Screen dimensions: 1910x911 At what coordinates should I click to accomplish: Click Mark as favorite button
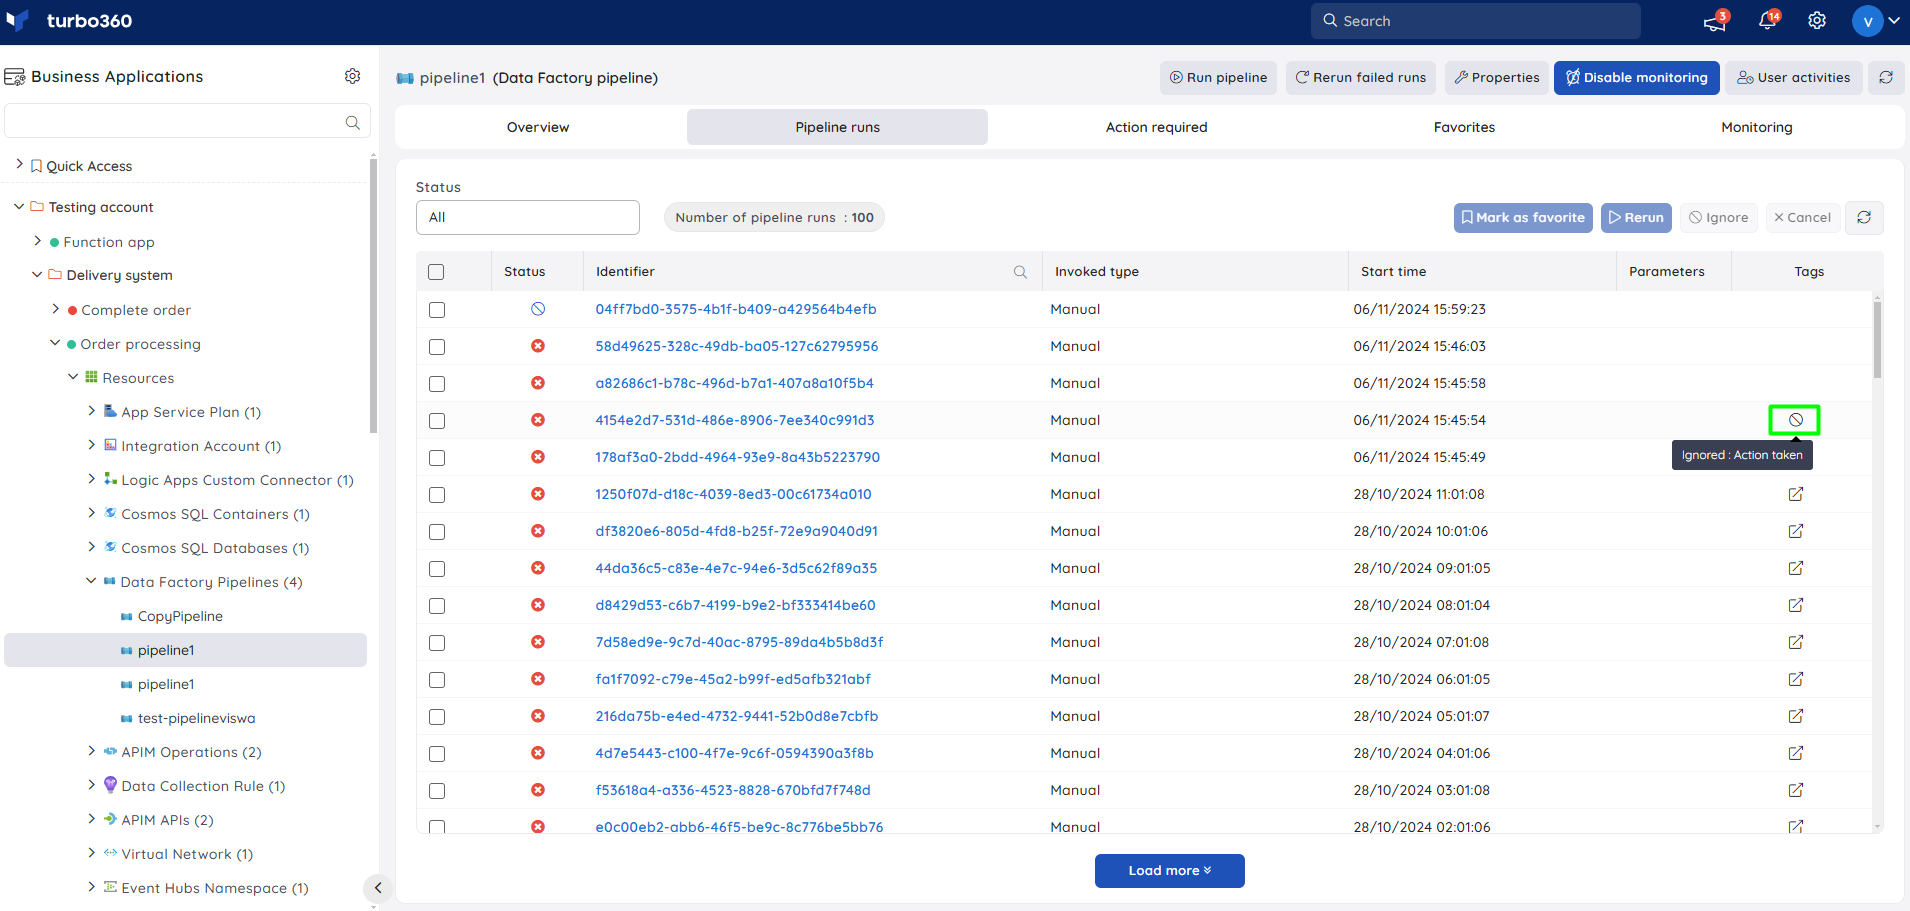pyautogui.click(x=1523, y=217)
